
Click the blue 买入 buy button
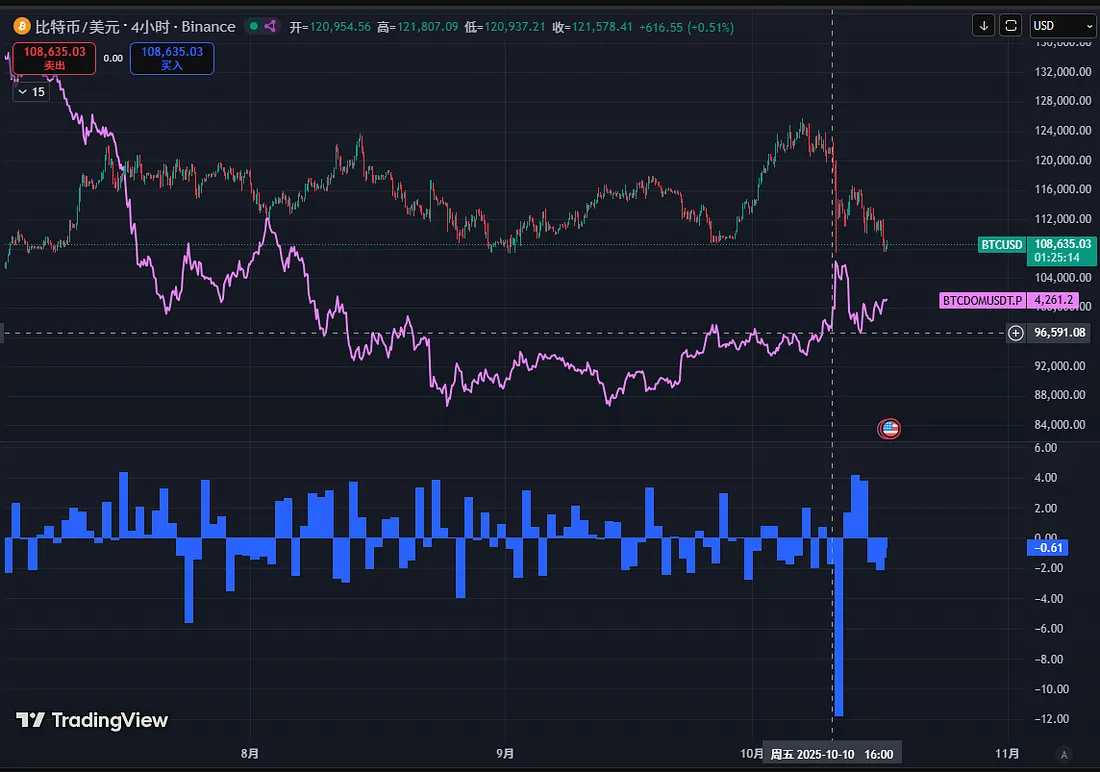171,58
